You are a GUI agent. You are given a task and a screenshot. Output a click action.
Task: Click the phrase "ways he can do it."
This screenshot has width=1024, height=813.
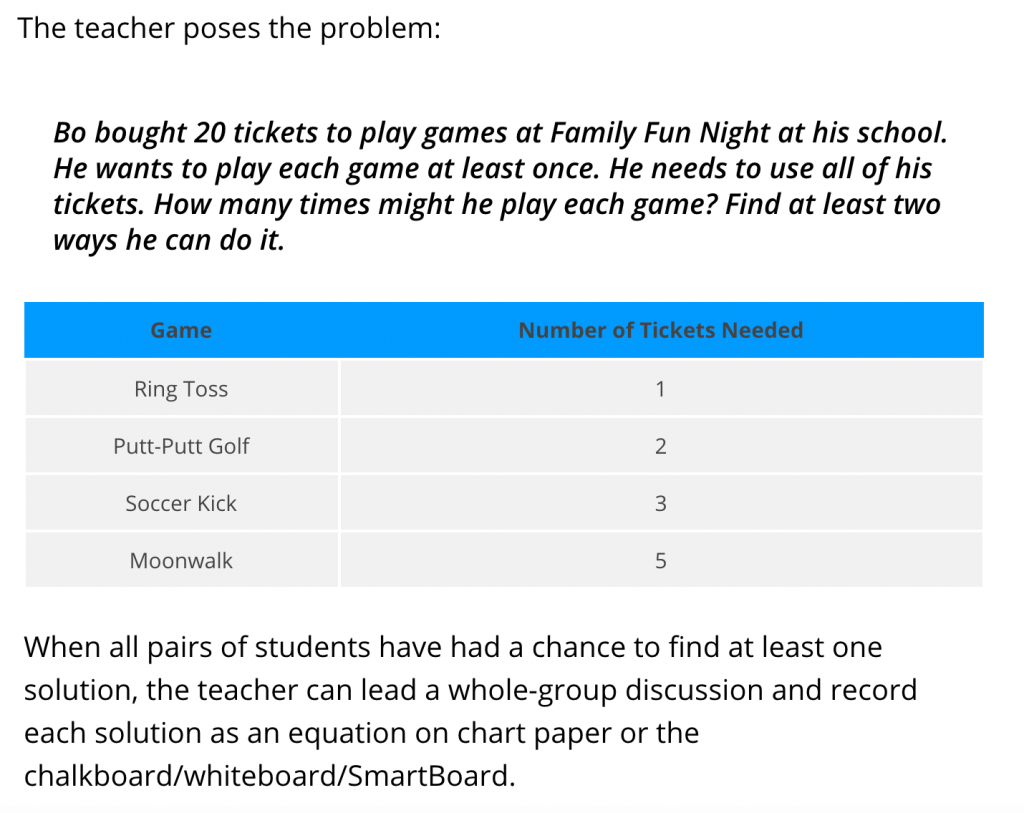169,241
